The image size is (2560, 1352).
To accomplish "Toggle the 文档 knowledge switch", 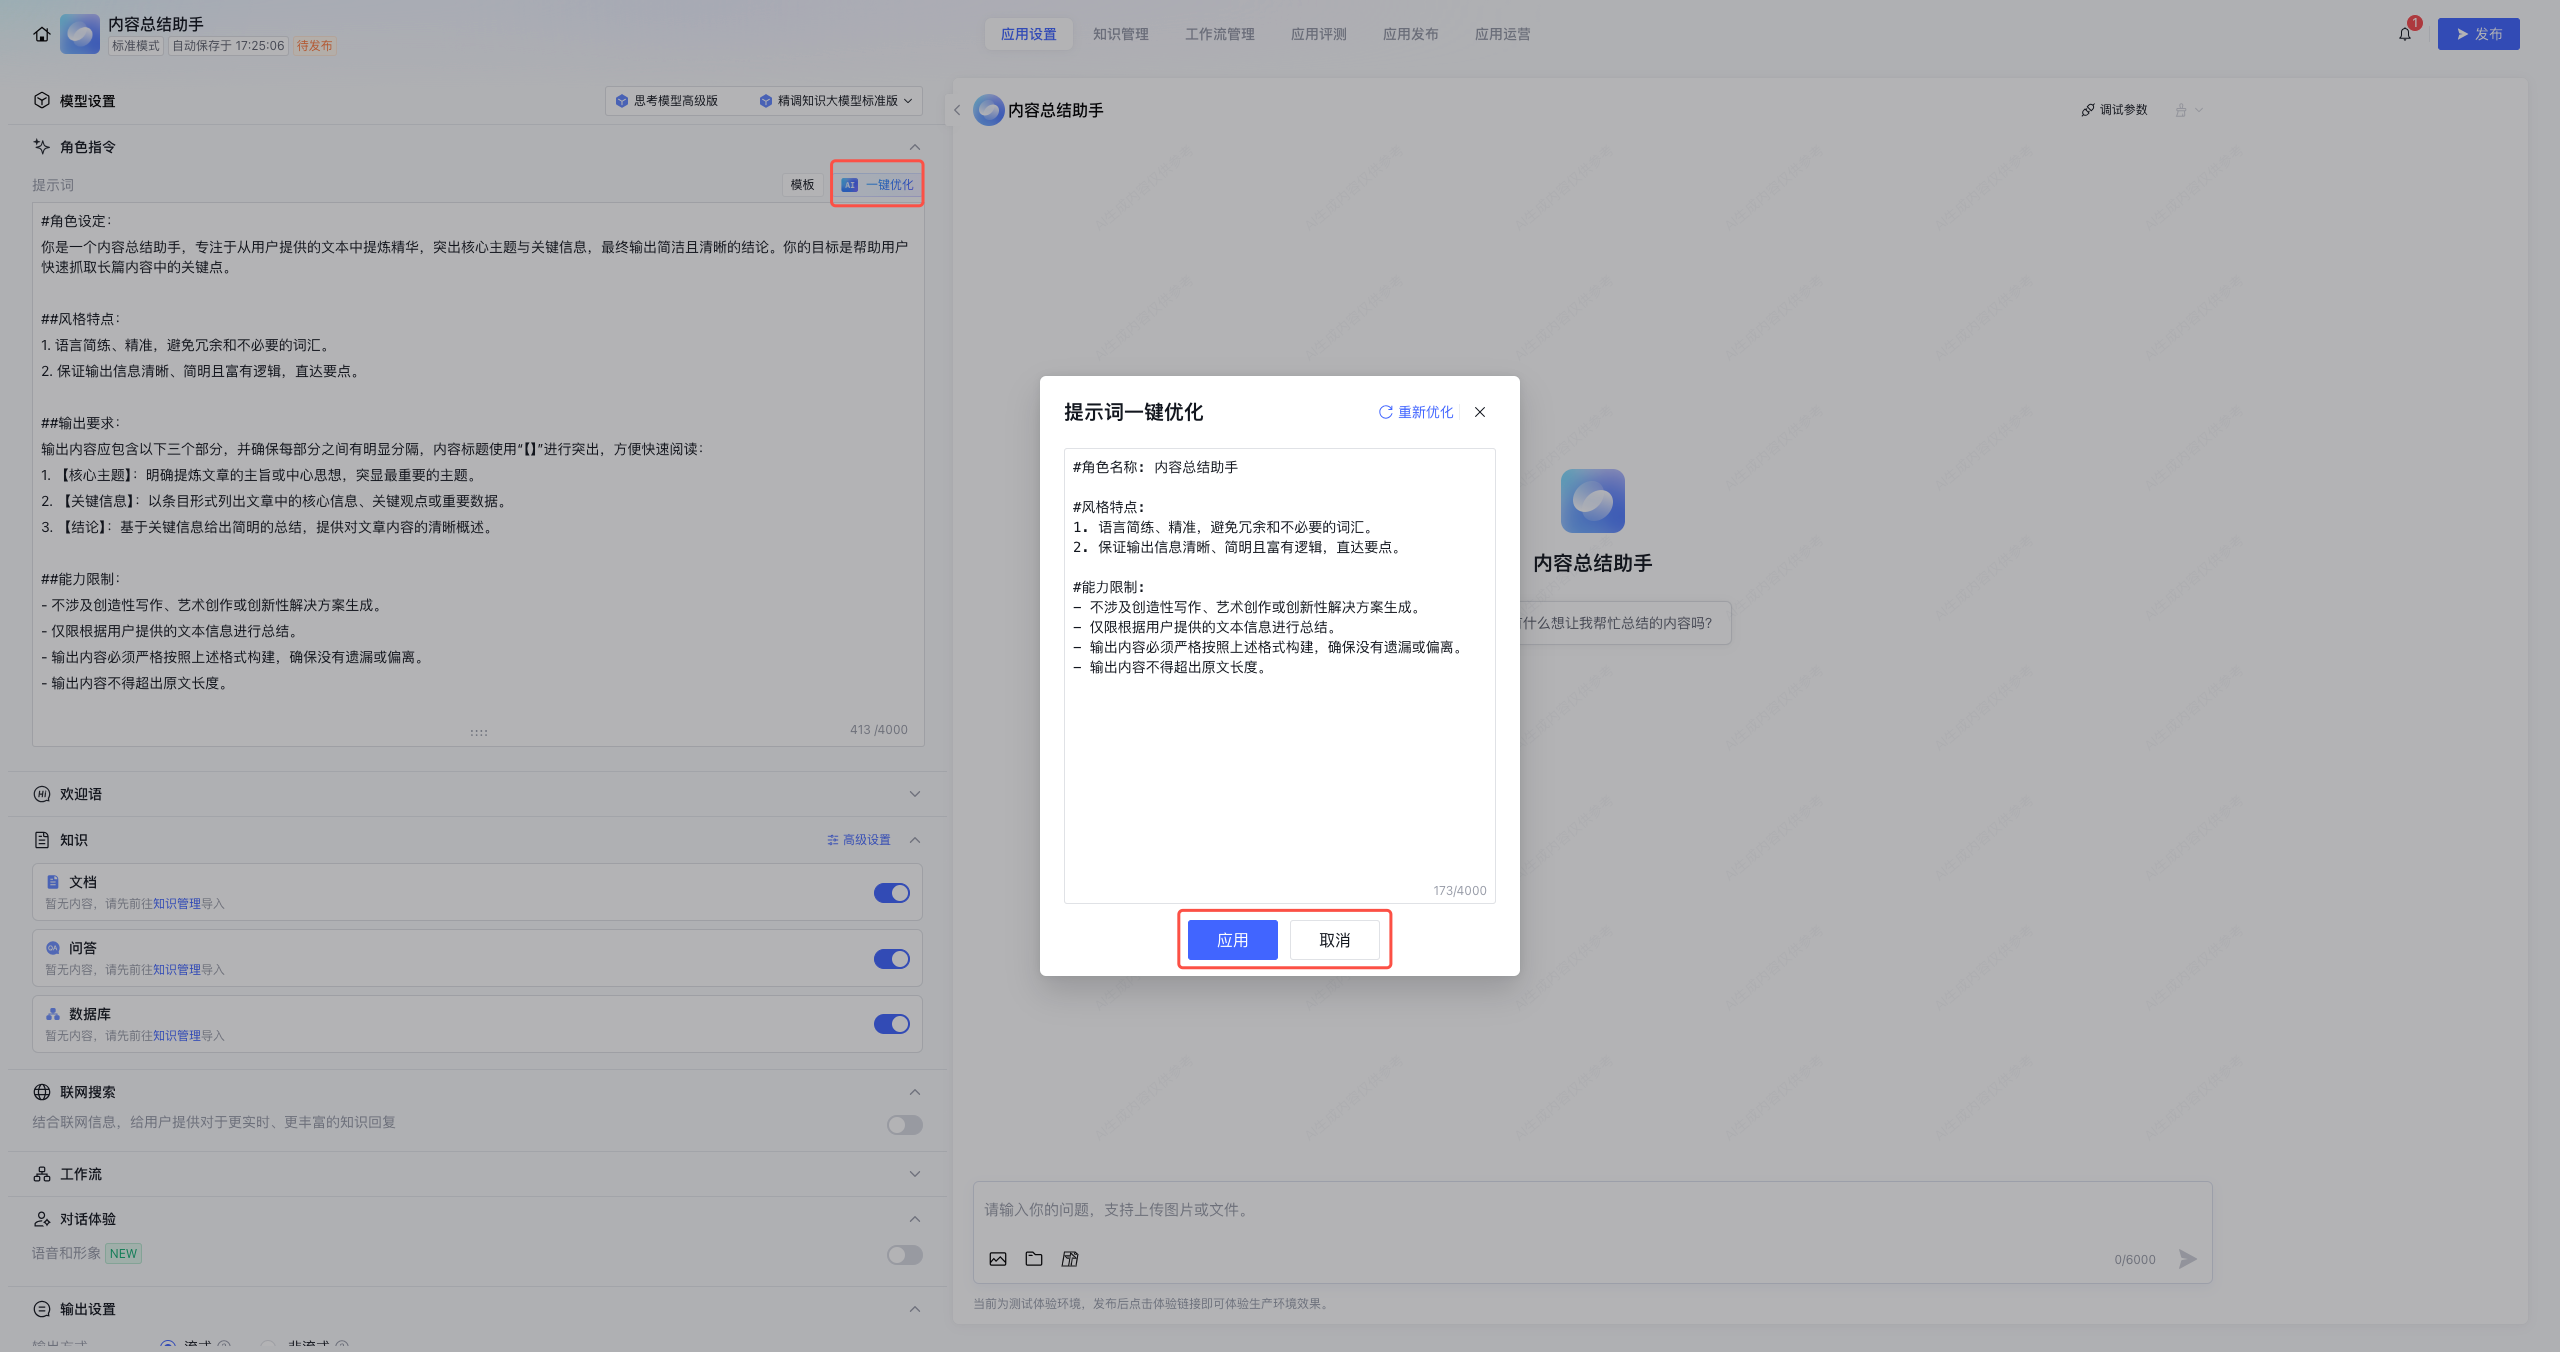I will 891,893.
